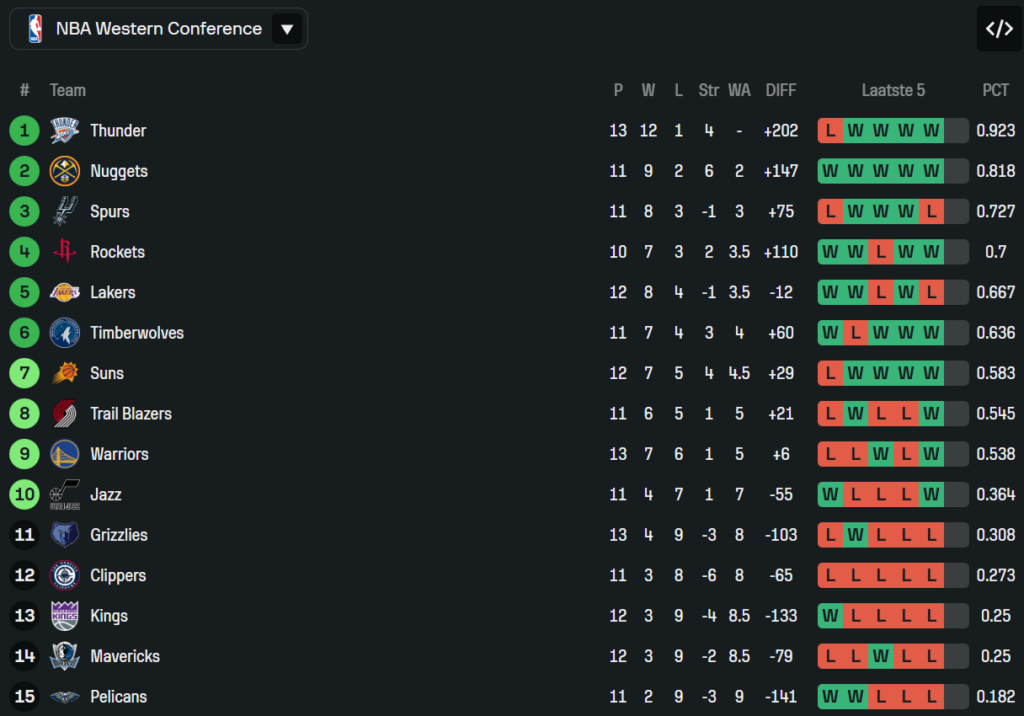Click the Warriors team logo
This screenshot has width=1024, height=716.
pyautogui.click(x=65, y=454)
